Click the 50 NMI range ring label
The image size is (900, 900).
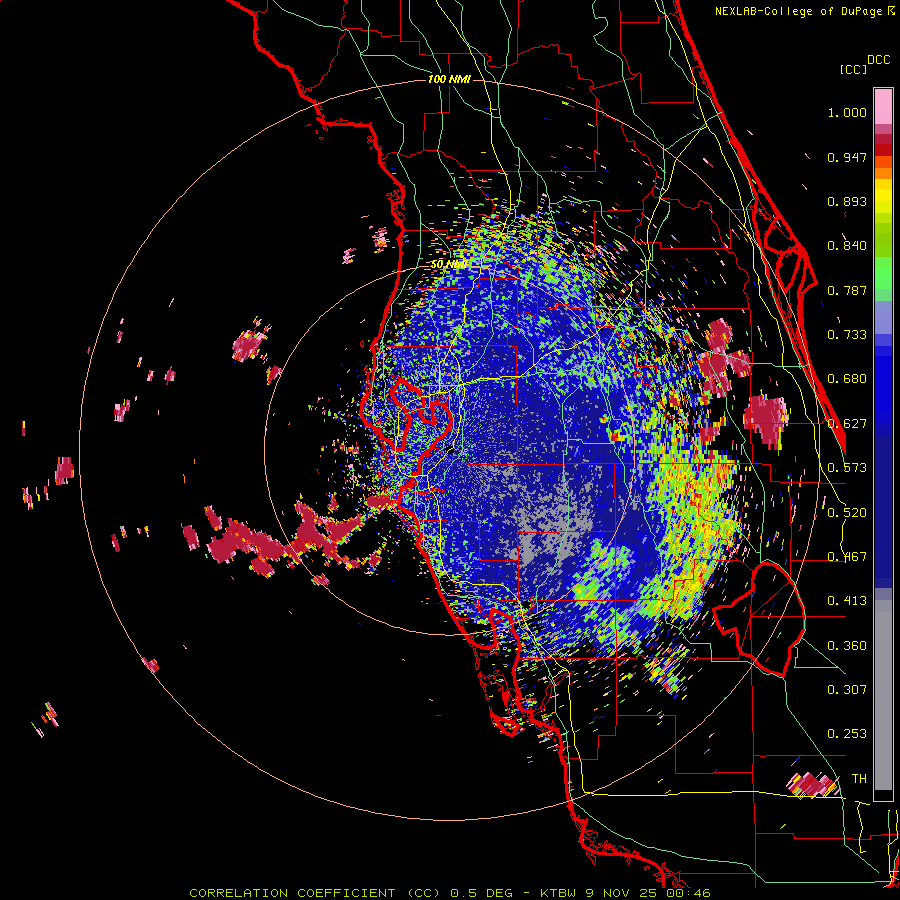(448, 265)
